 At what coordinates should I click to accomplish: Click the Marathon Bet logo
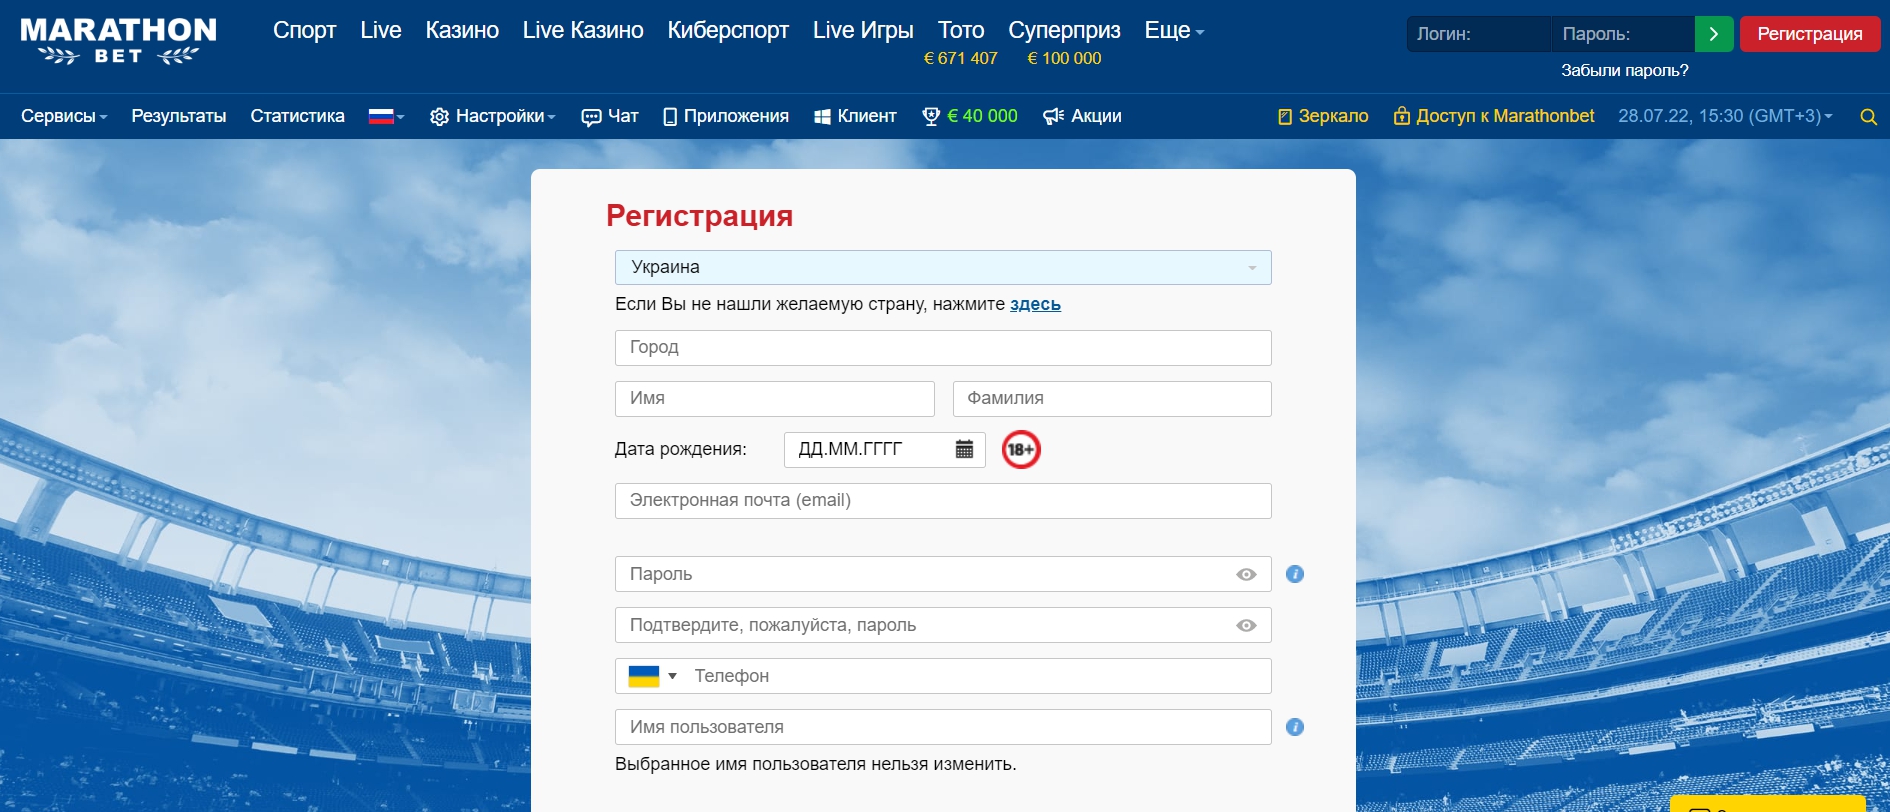click(118, 41)
